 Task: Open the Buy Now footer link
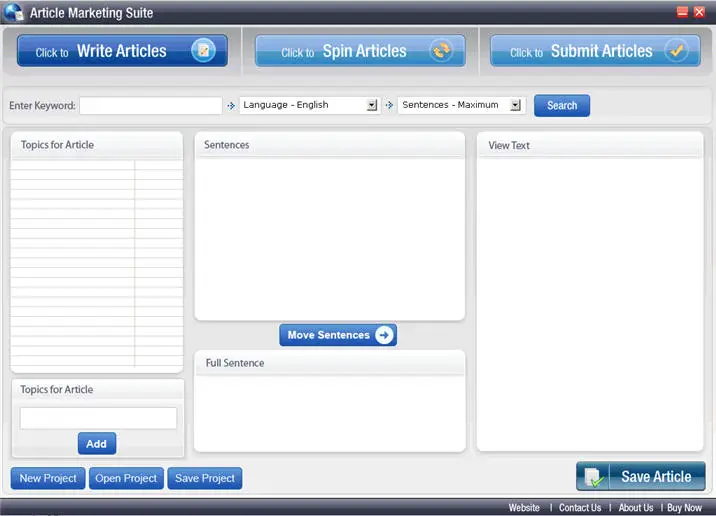(684, 507)
